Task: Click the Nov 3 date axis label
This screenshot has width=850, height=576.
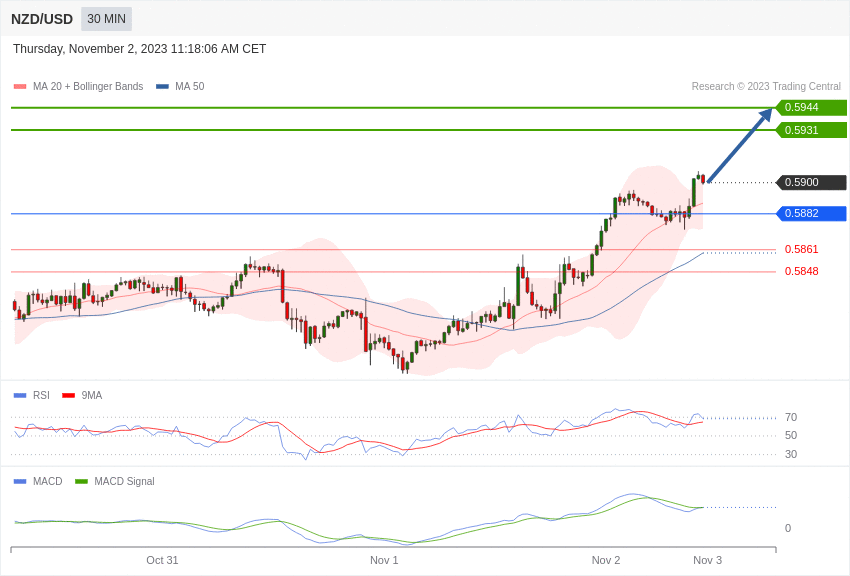Action: pyautogui.click(x=707, y=560)
